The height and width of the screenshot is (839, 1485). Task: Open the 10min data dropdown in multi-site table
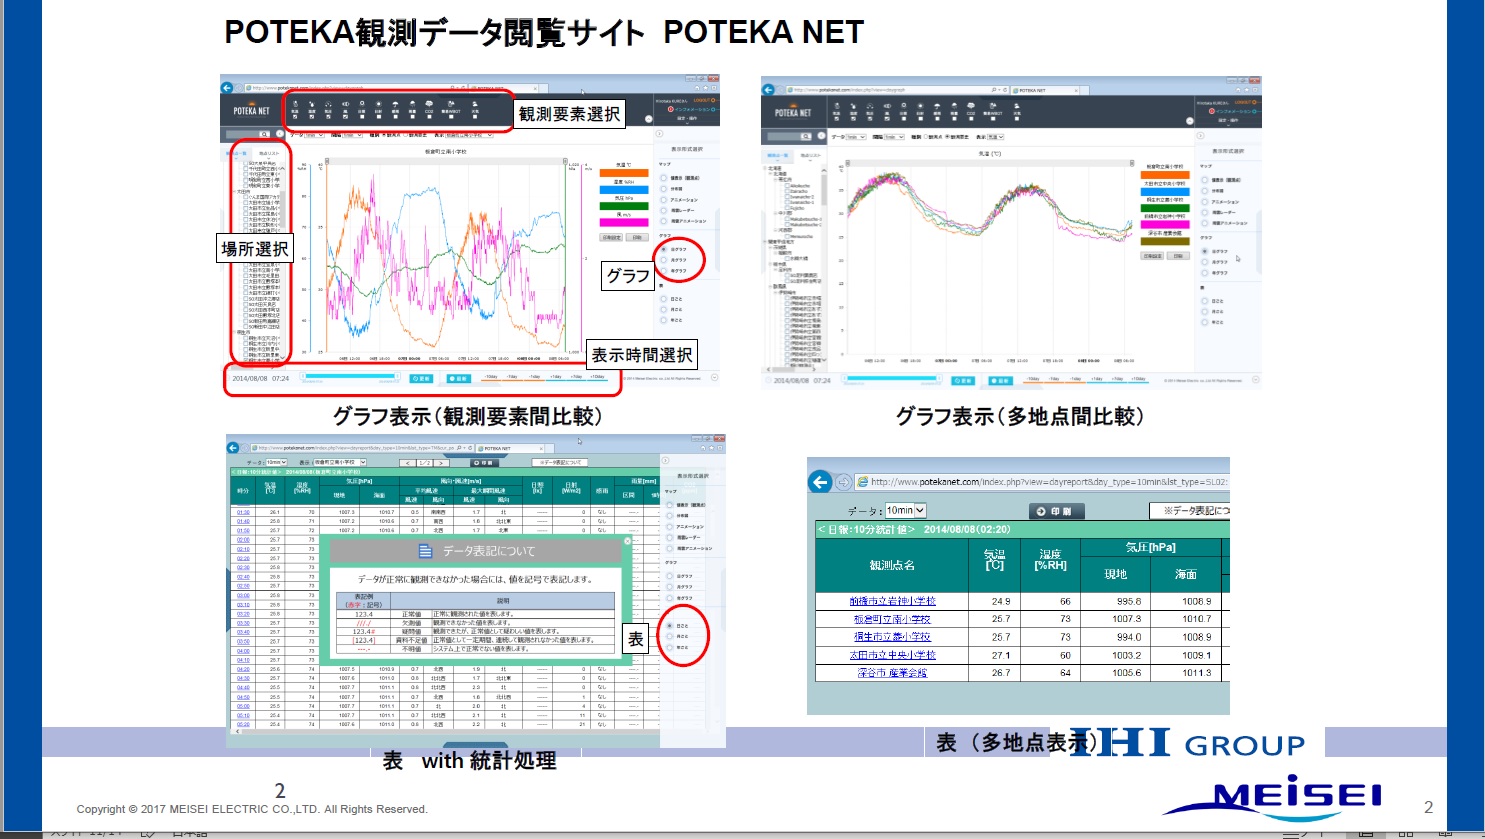coord(906,510)
